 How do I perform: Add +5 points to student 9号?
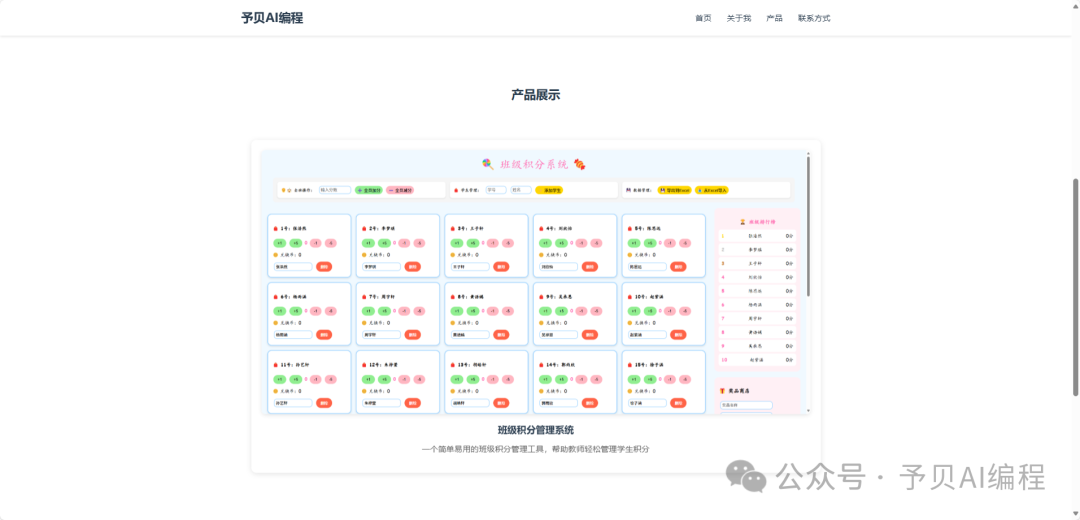(561, 311)
